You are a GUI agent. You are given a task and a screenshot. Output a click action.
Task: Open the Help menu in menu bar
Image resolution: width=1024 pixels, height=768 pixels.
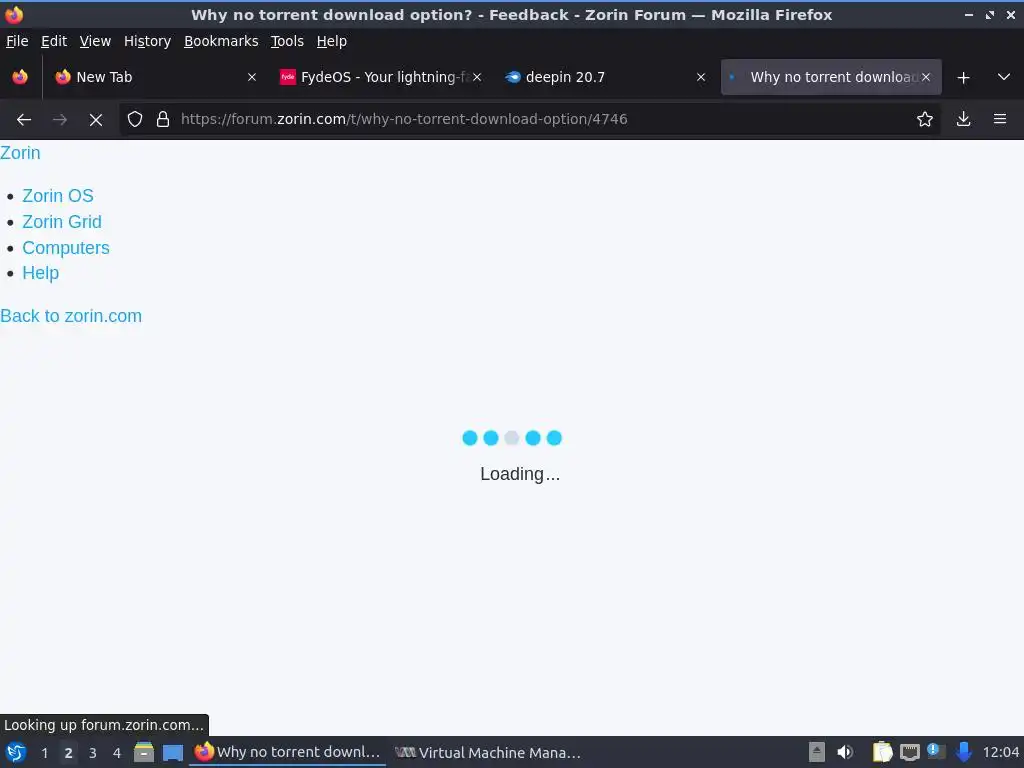(331, 41)
